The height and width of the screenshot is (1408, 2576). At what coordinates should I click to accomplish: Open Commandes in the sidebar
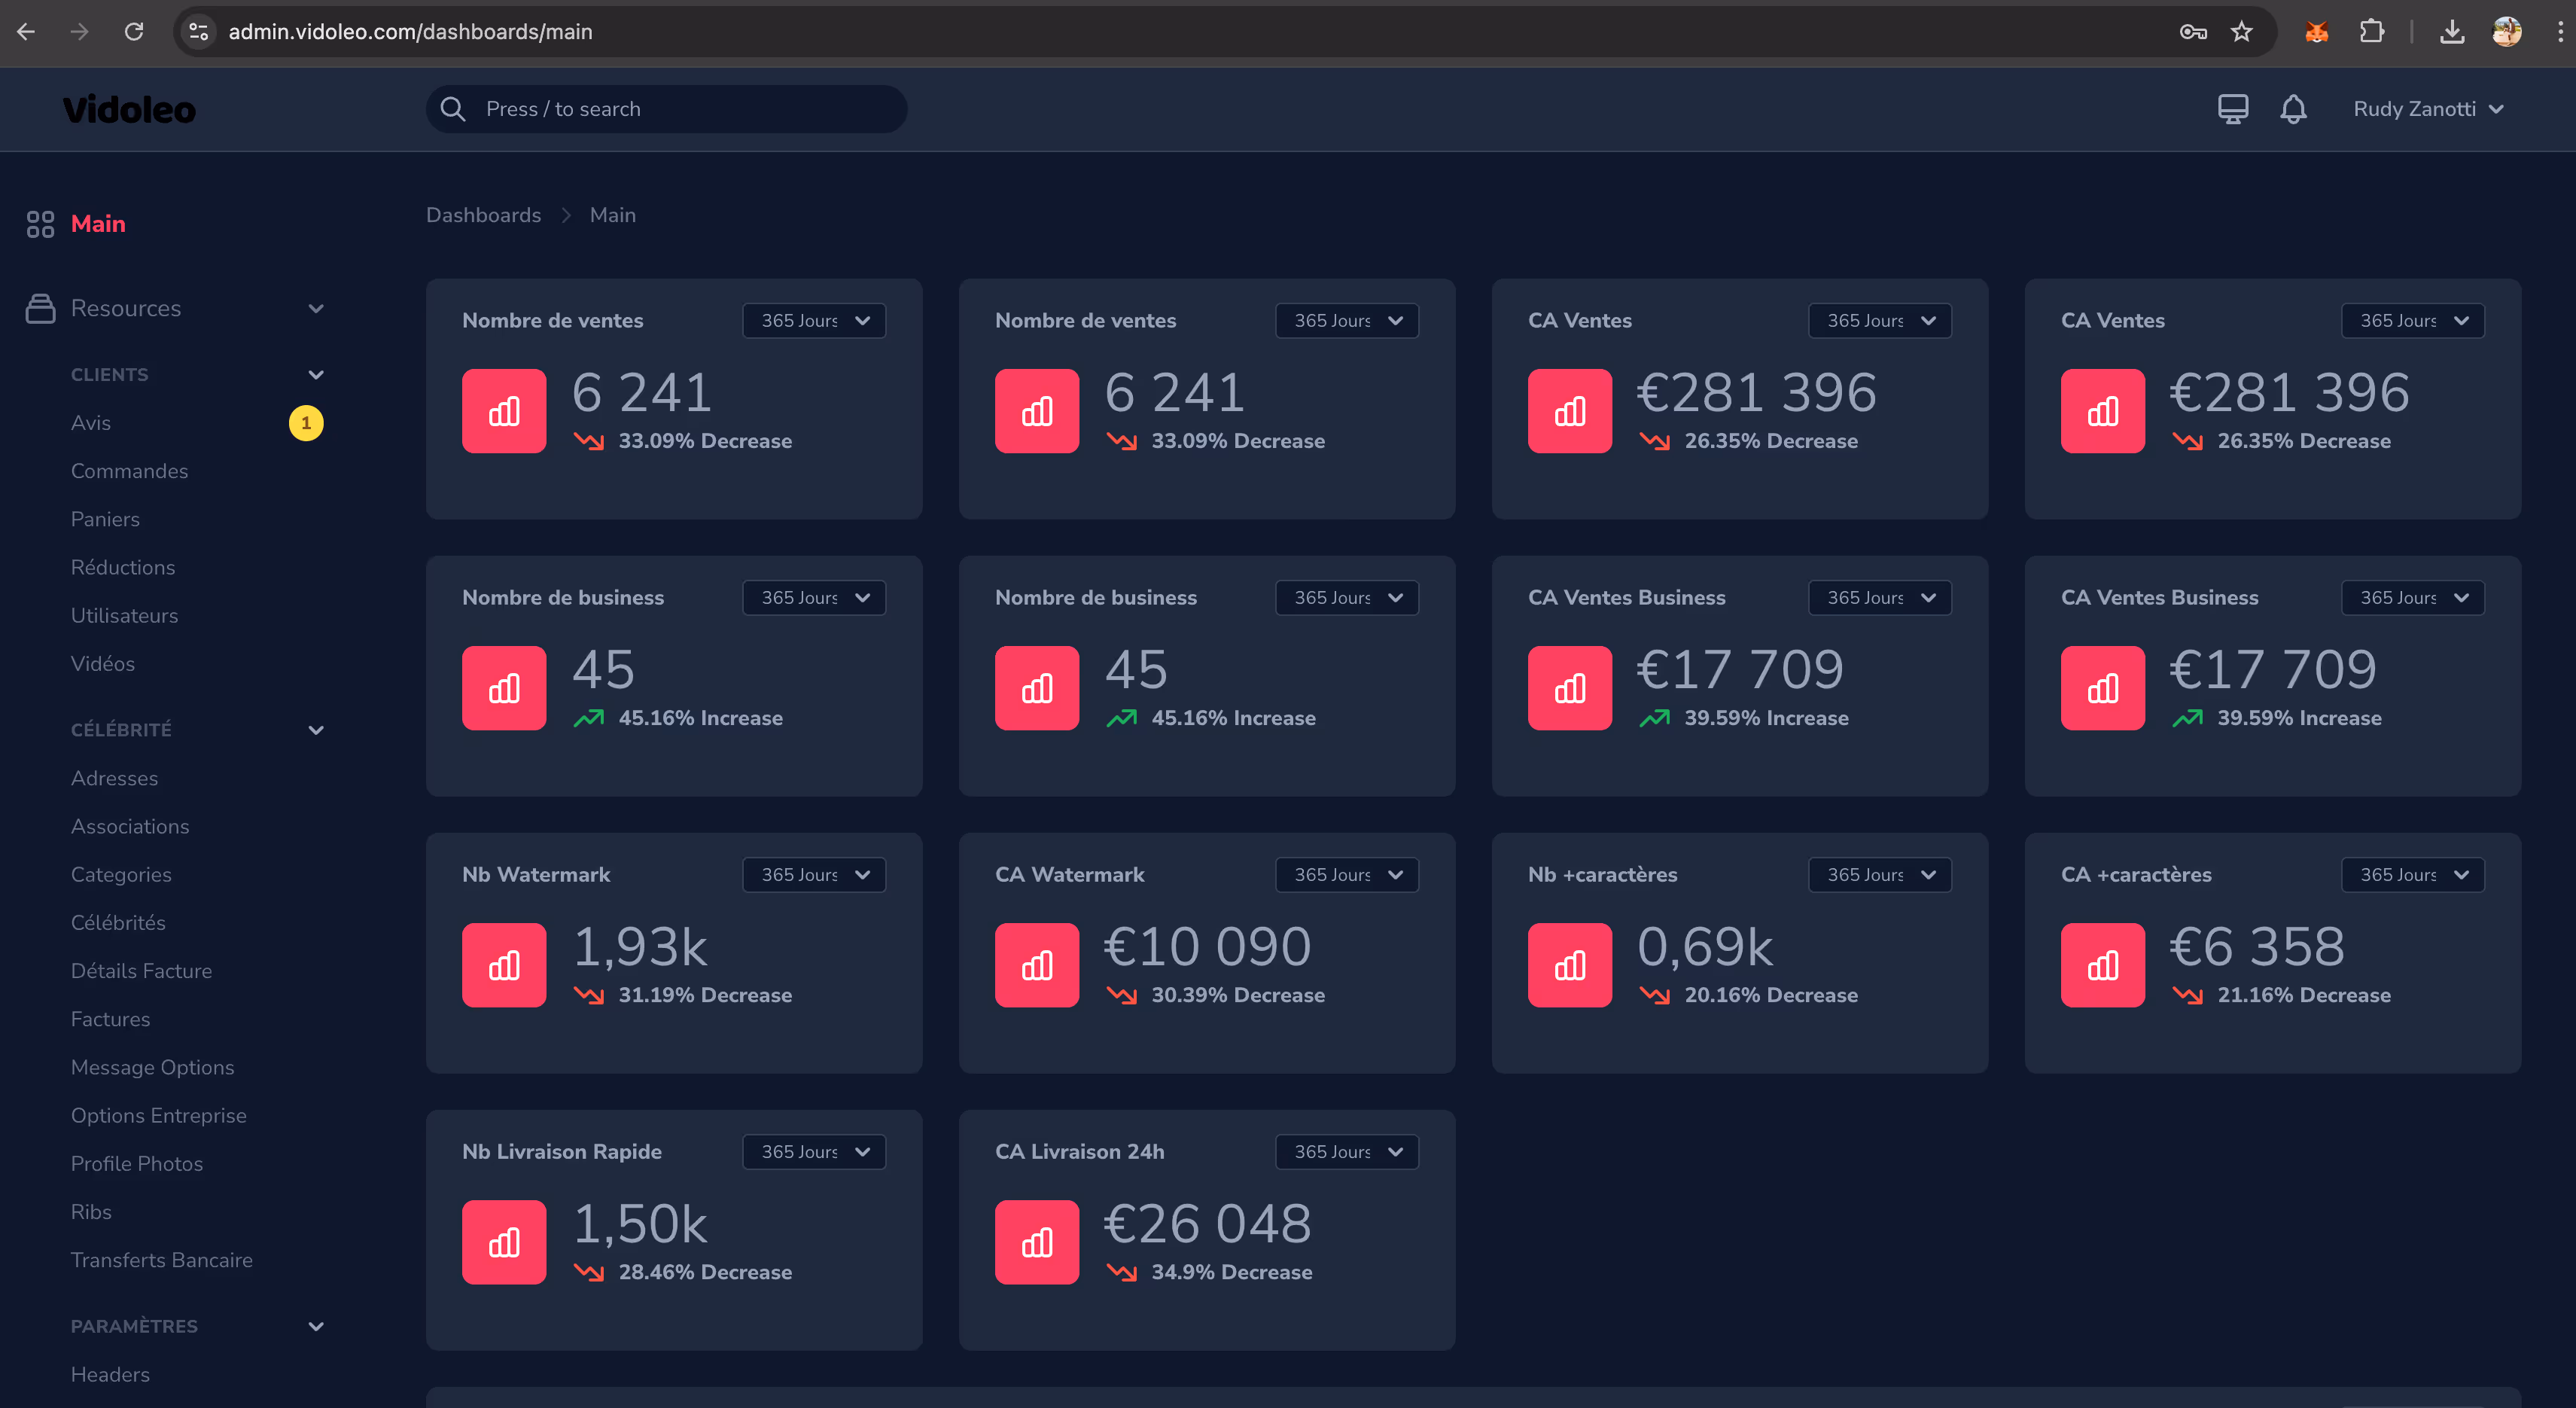click(x=129, y=471)
